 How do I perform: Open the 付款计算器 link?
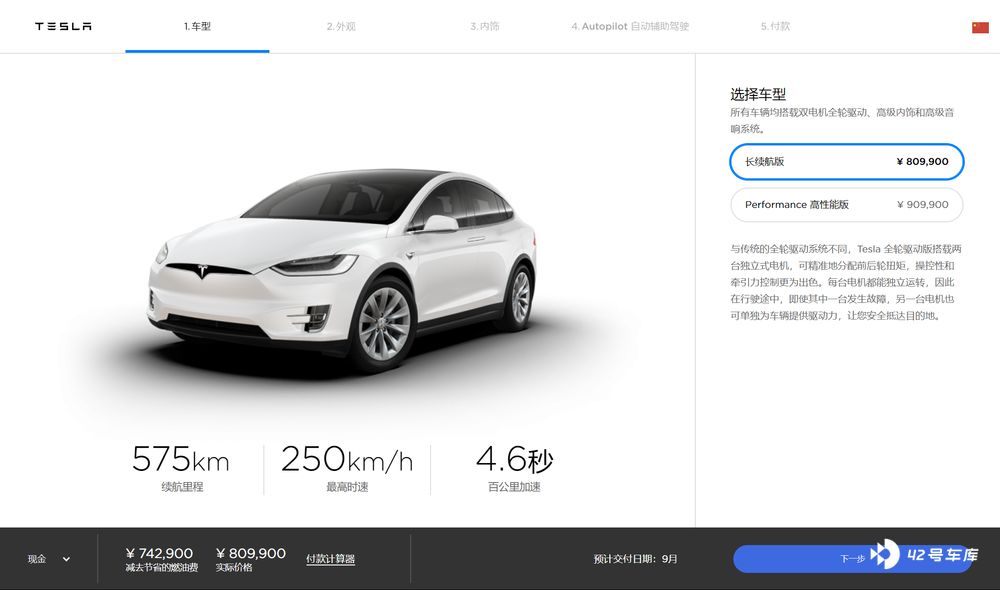coord(330,559)
